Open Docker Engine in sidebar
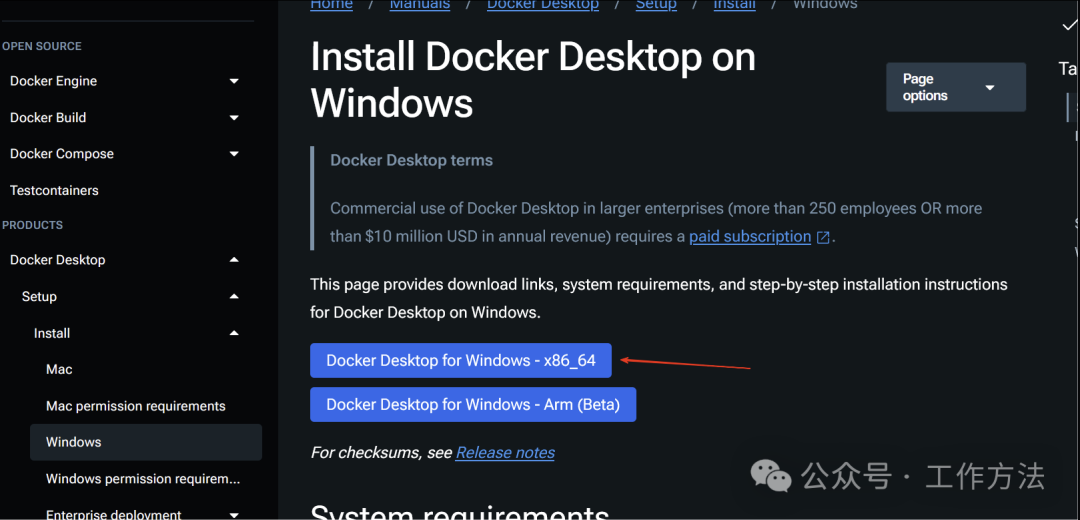Screen dimensions: 1080x520 [53, 81]
